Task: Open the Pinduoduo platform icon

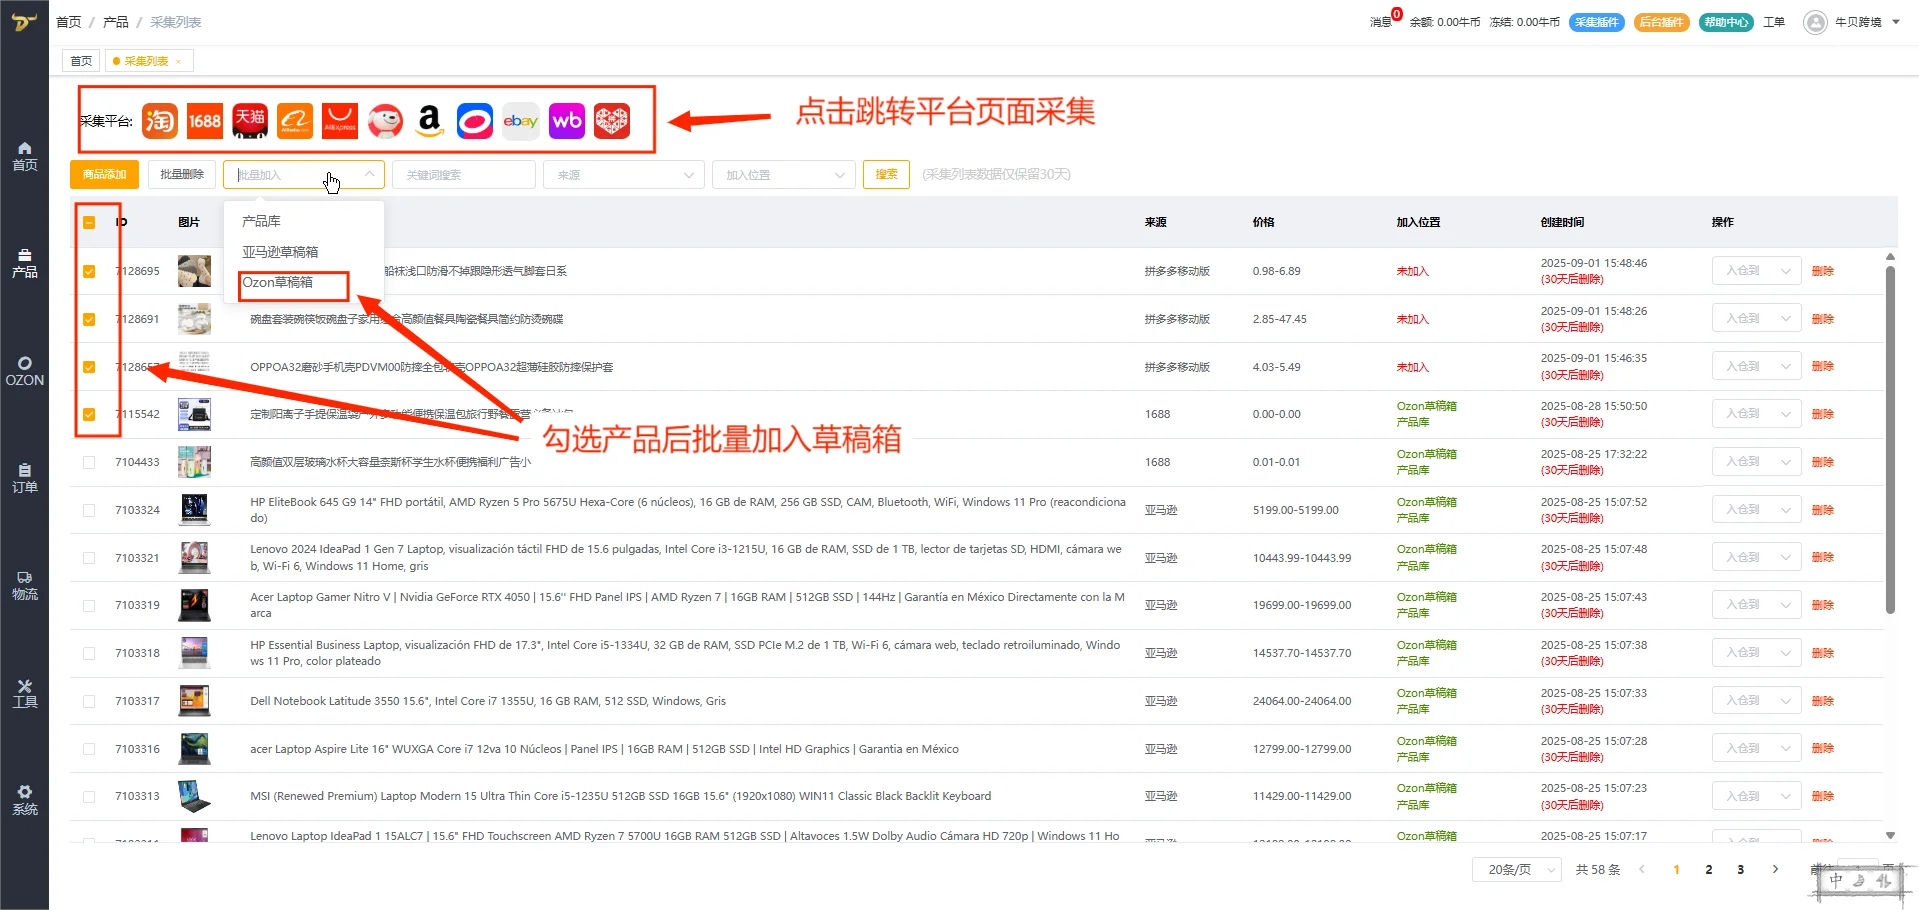Action: (x=612, y=121)
